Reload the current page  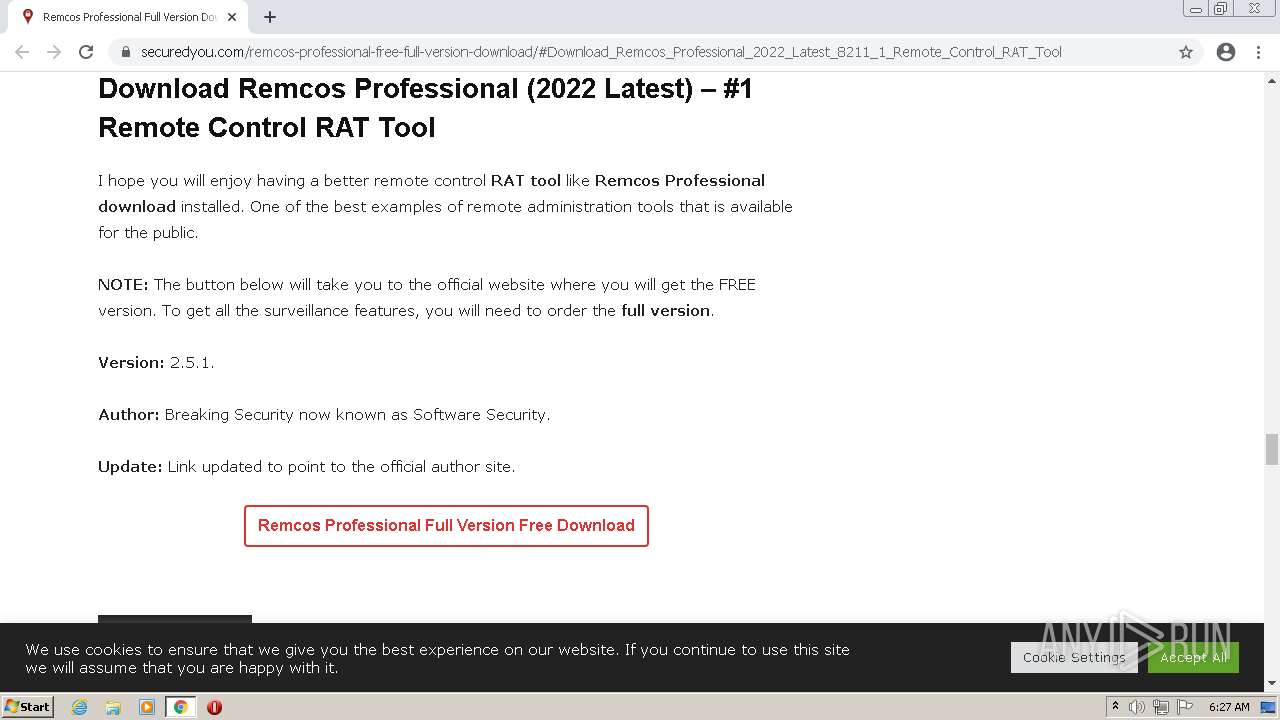click(86, 52)
